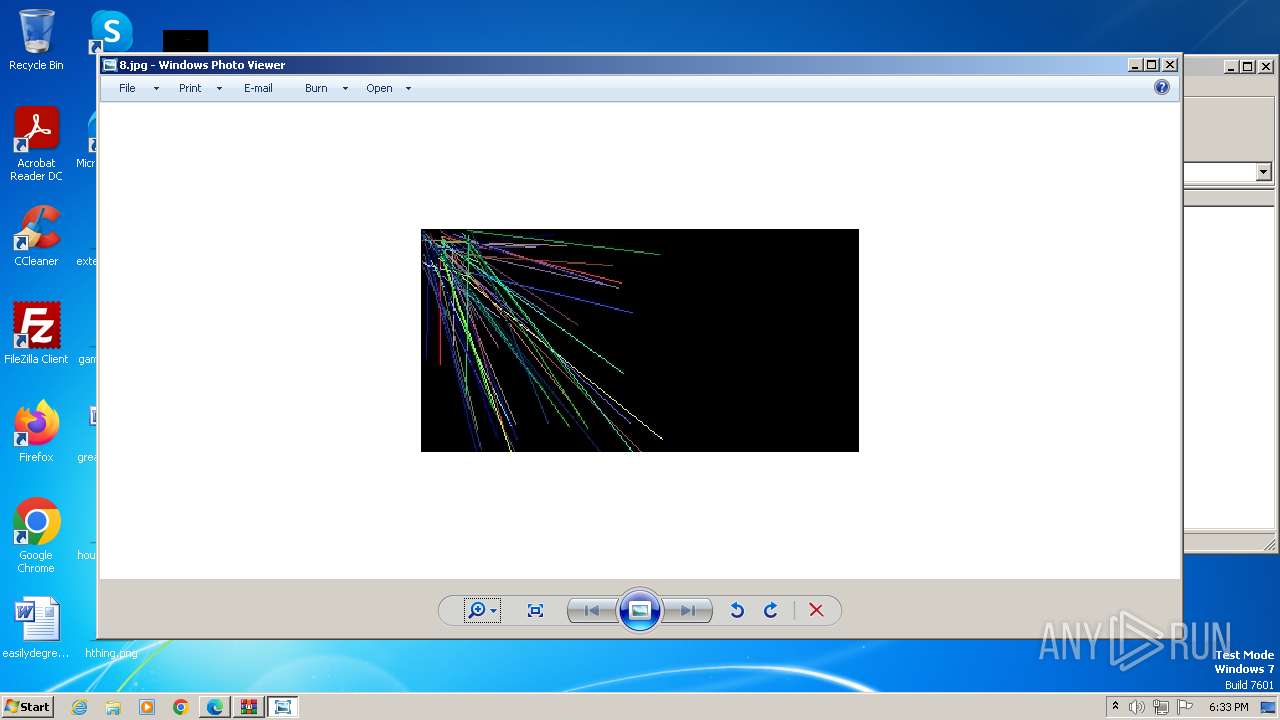This screenshot has width=1280, height=720.
Task: Open the Action Center flag icon
Action: click(x=1185, y=707)
